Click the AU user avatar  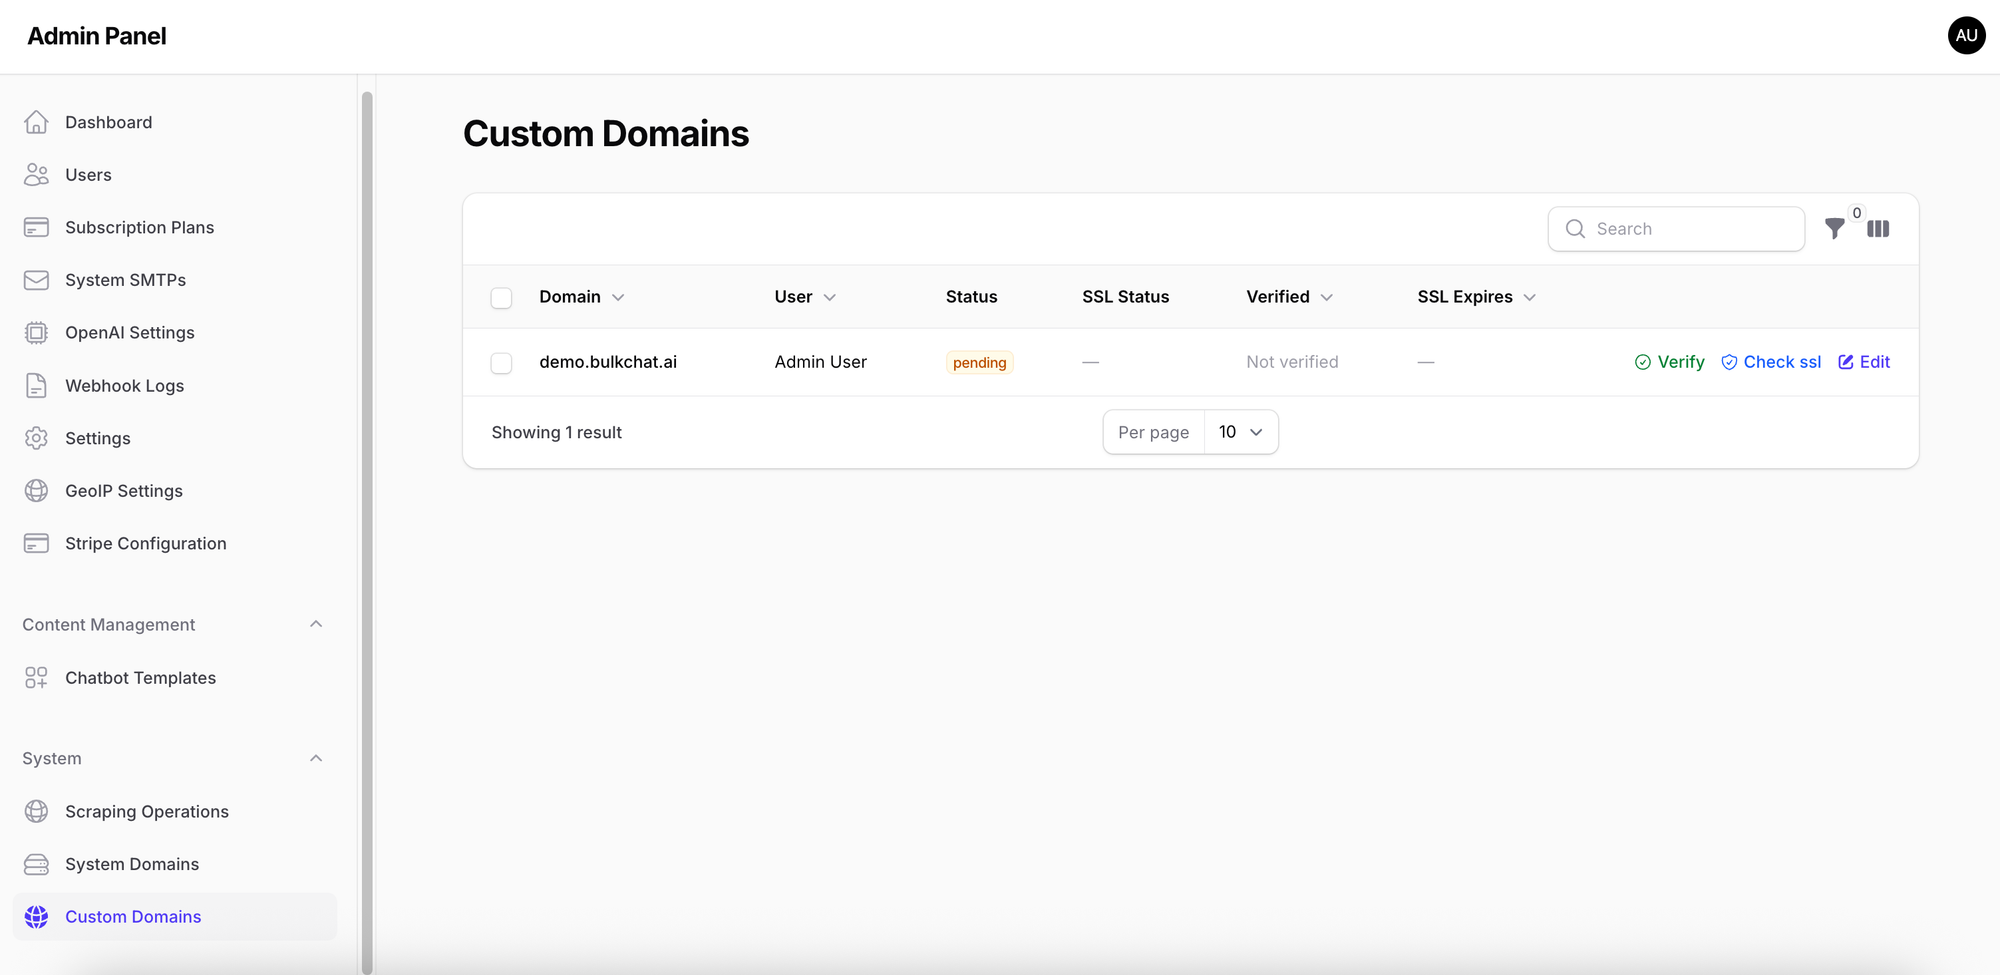(1966, 36)
